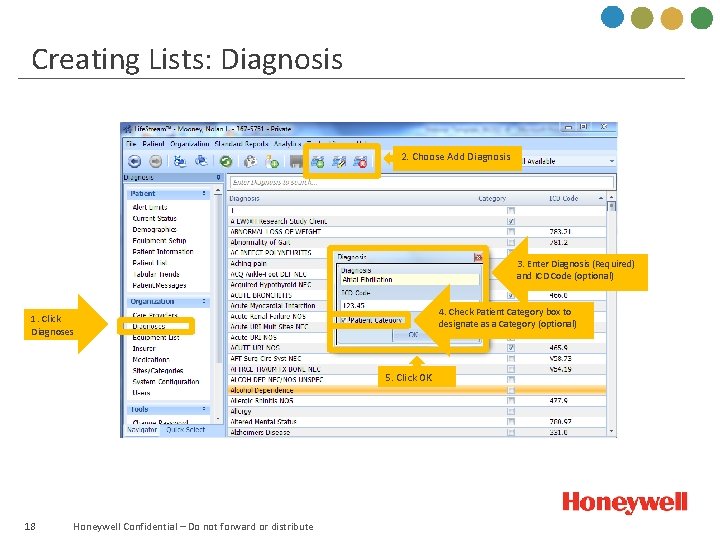Toggle Category checkbox for Allergic Rhinitis NOS
The image size is (720, 540).
coord(511,401)
